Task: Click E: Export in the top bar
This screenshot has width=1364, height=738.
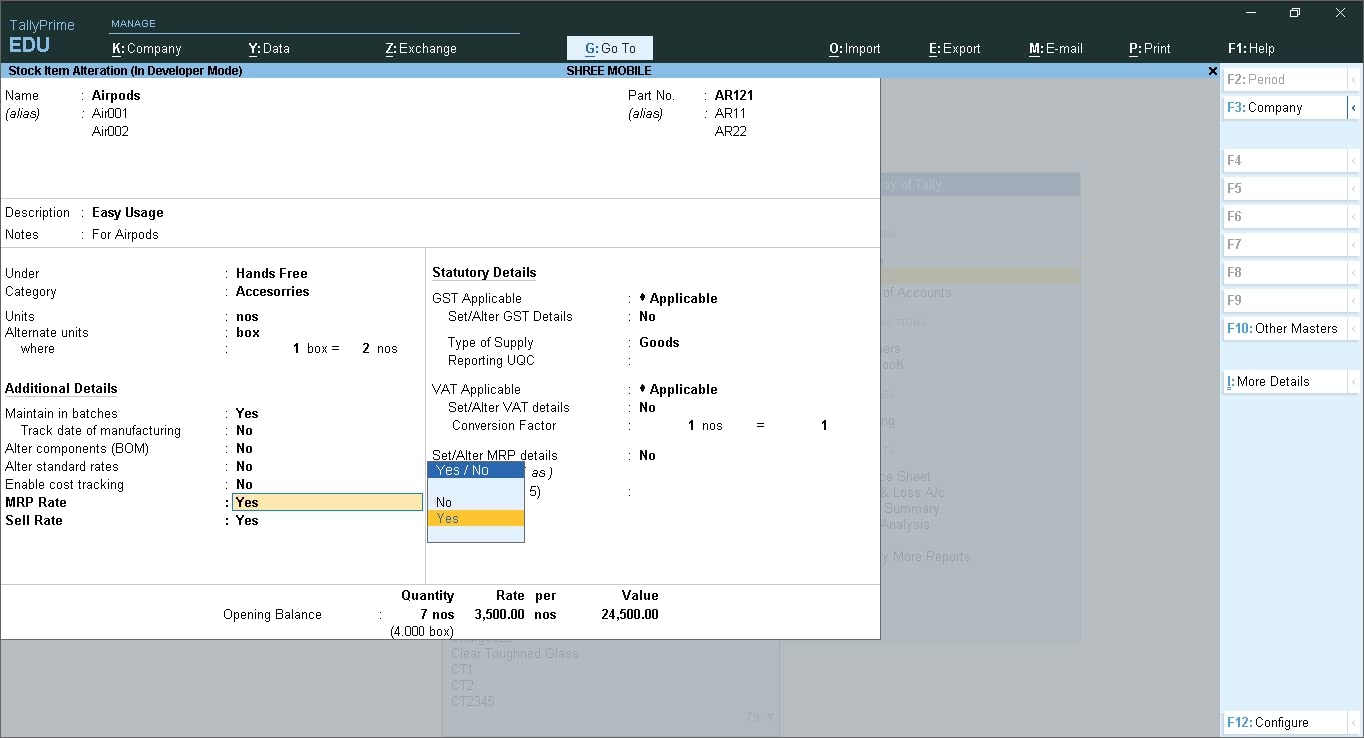Action: [x=953, y=47]
